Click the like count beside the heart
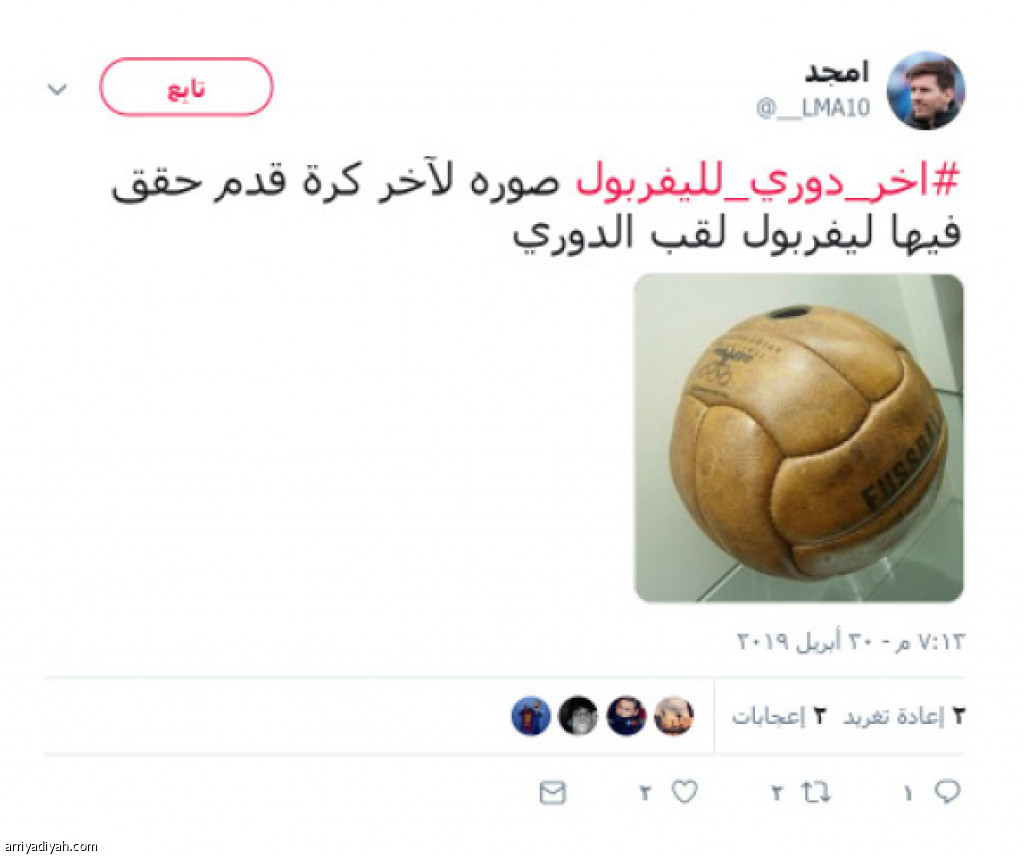 coord(645,793)
